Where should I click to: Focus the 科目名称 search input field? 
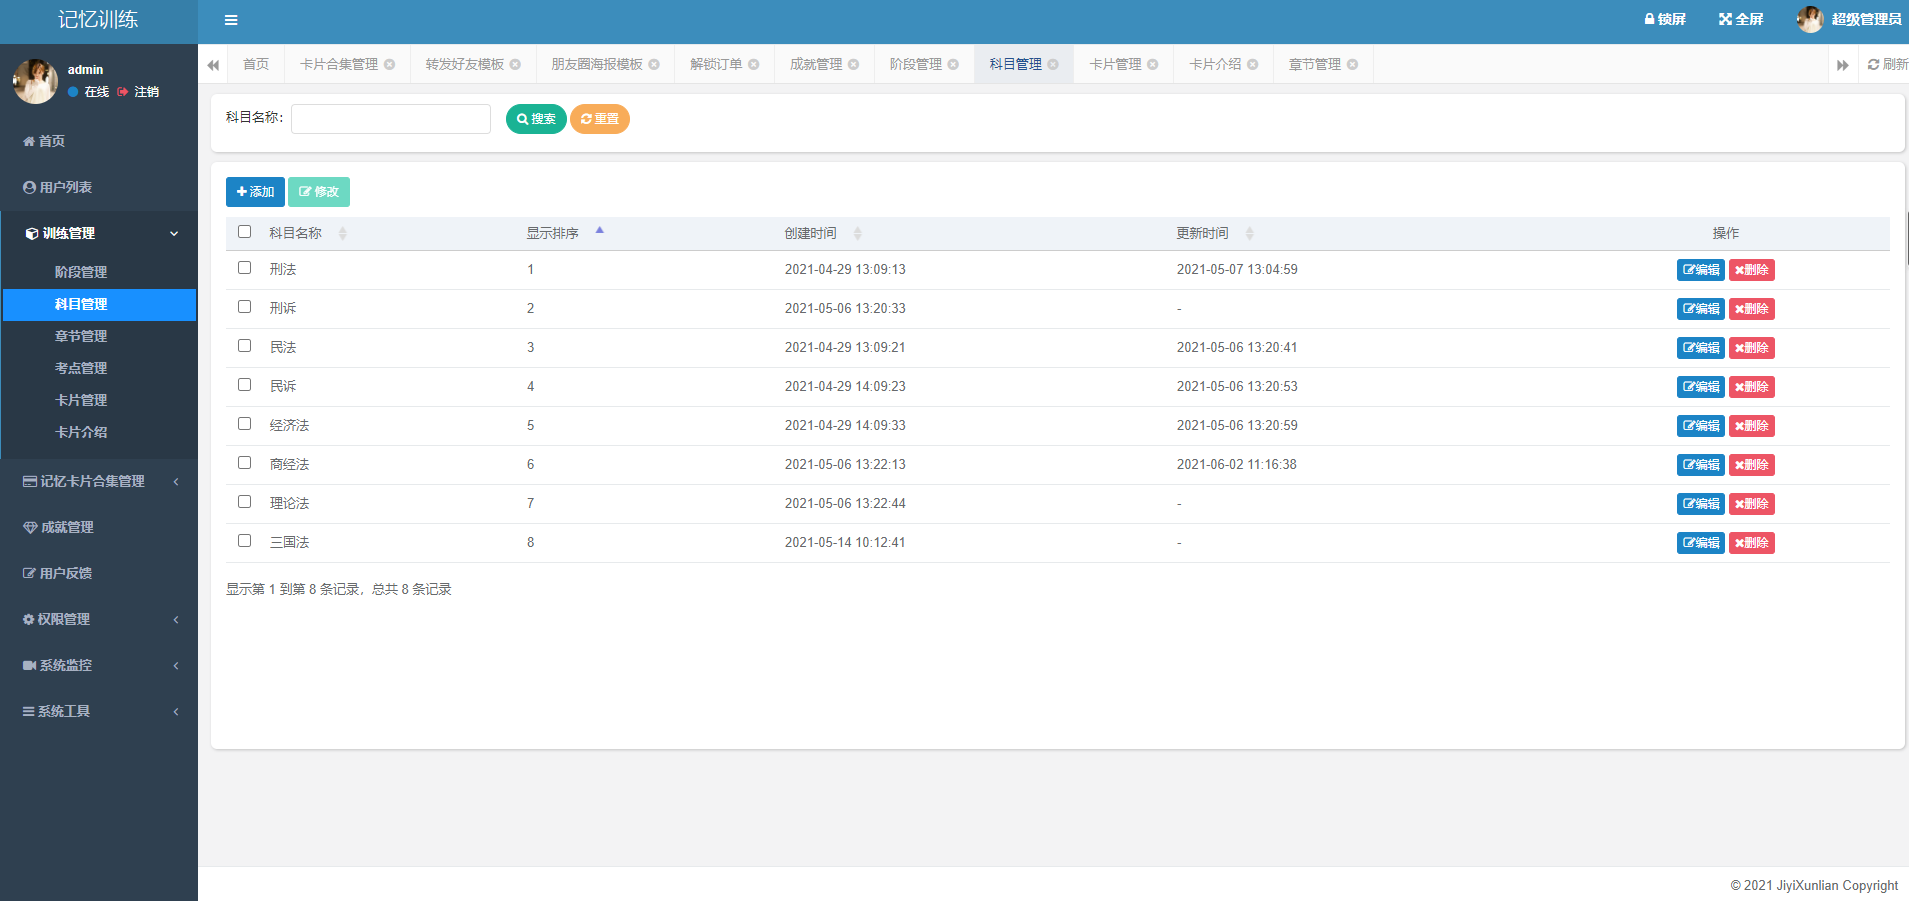pos(391,119)
